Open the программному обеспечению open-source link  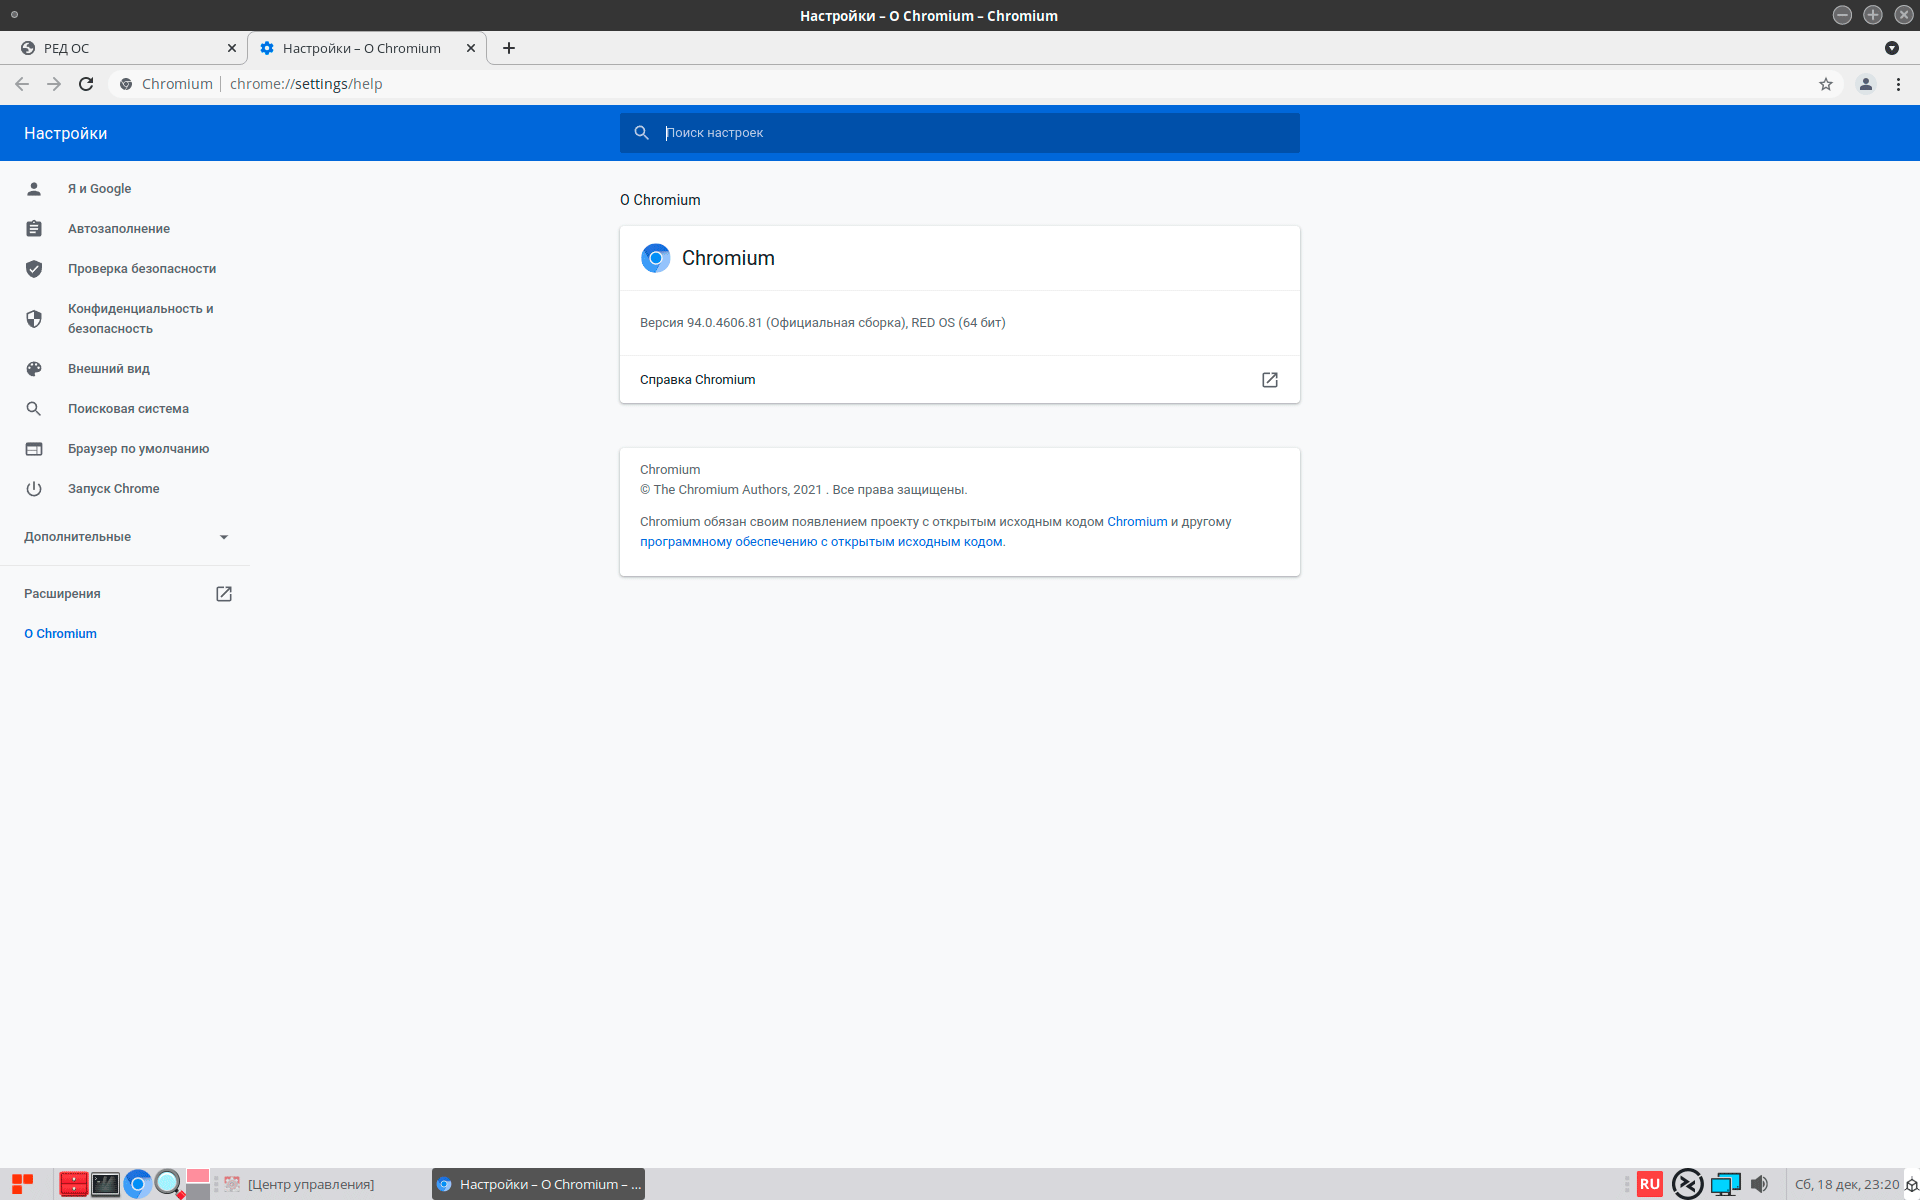(820, 542)
